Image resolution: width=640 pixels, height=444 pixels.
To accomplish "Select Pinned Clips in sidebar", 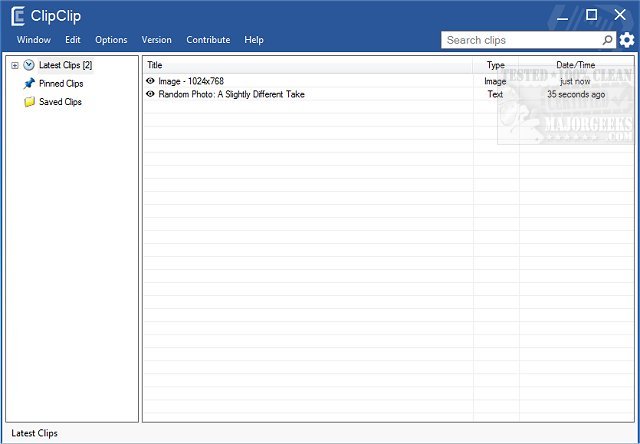I will click(x=61, y=84).
